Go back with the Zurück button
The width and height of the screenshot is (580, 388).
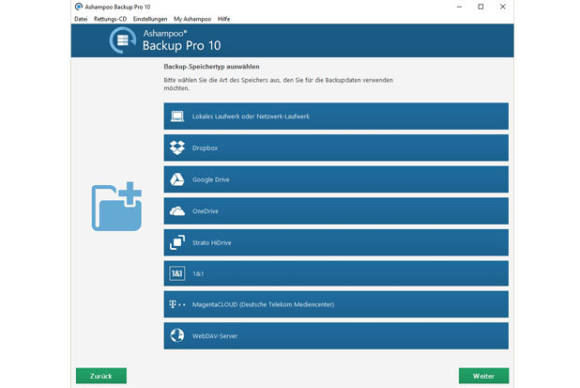click(x=101, y=376)
